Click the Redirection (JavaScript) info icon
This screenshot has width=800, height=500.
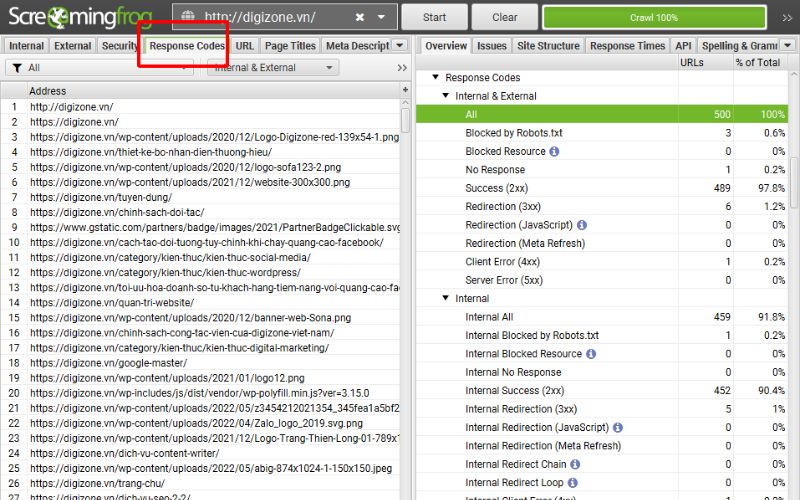point(582,224)
